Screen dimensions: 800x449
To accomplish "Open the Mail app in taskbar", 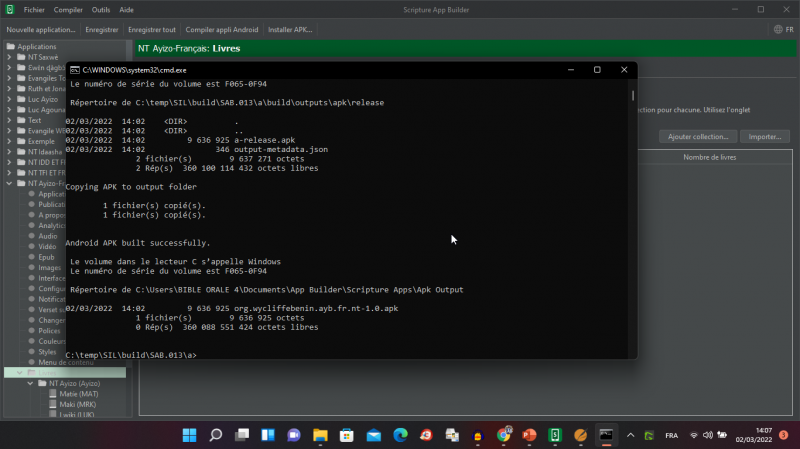I will (373, 435).
